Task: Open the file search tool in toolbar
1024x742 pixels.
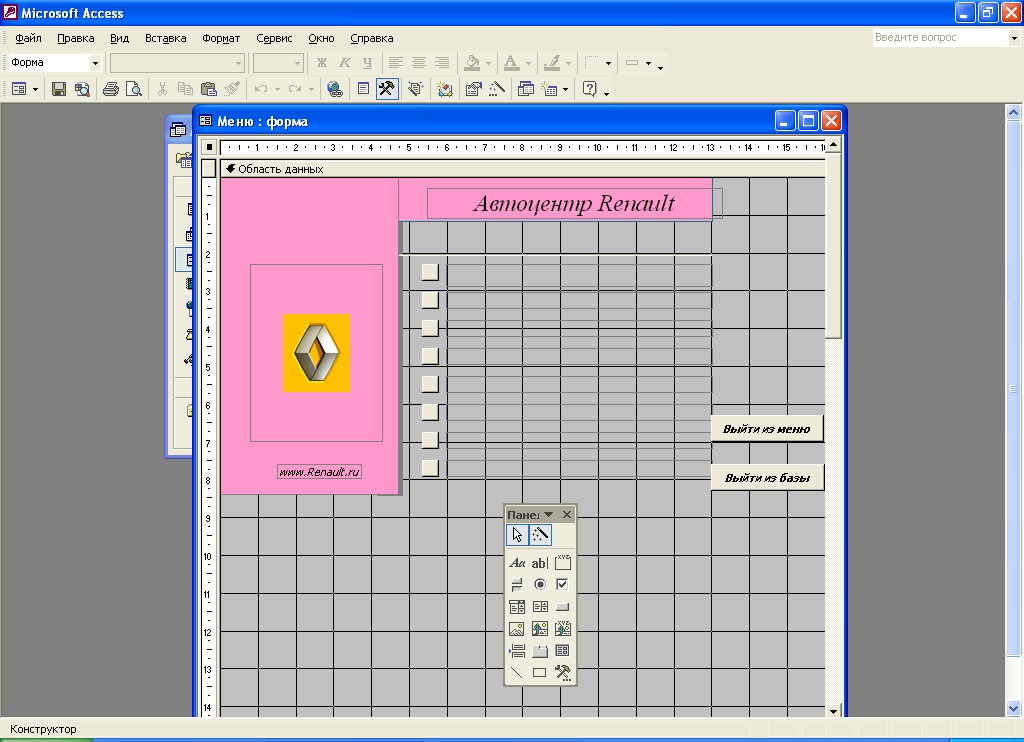Action: (82, 89)
